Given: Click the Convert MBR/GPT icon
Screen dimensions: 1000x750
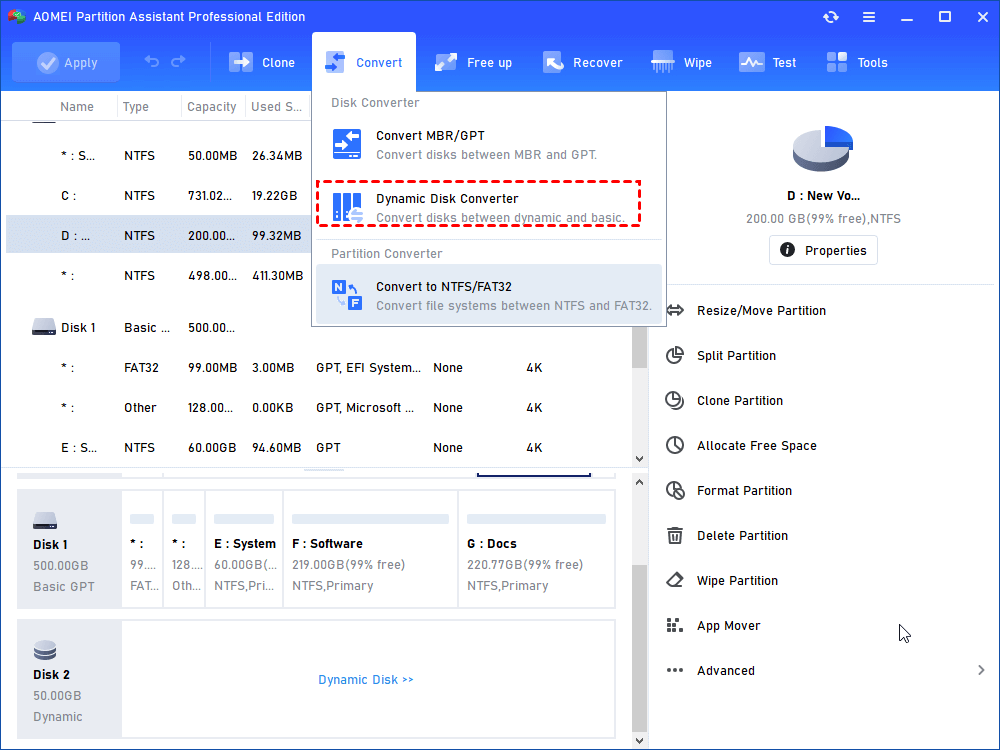Looking at the screenshot, I should 347,145.
